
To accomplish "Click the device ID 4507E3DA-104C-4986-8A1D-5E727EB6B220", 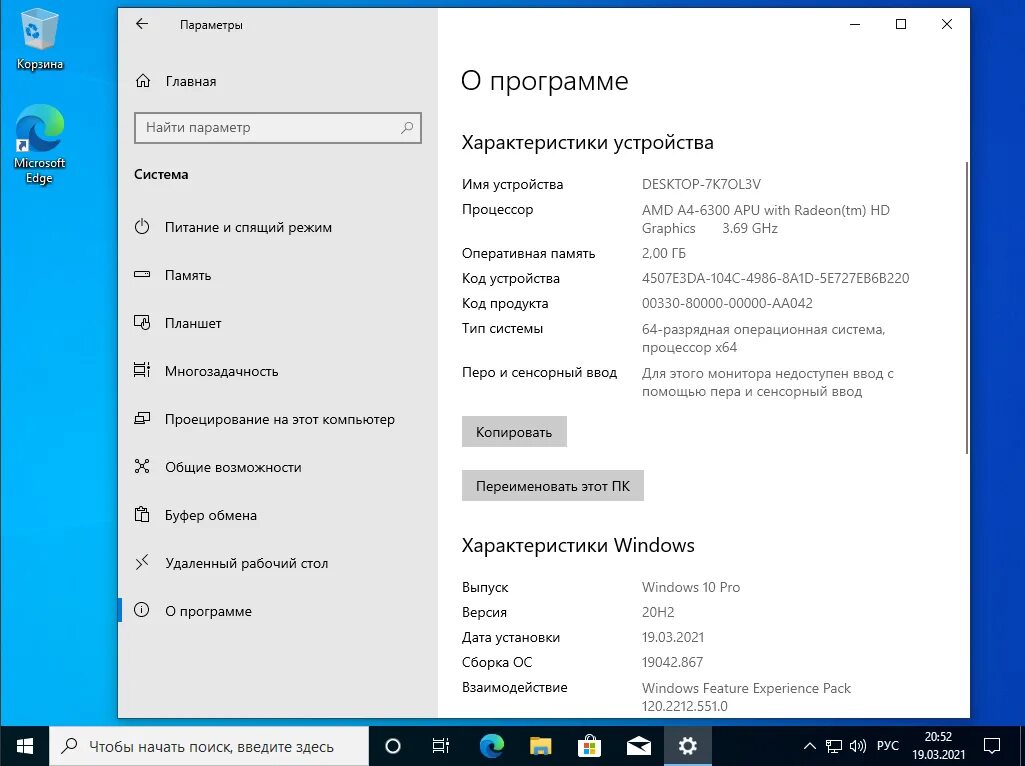I will [775, 278].
